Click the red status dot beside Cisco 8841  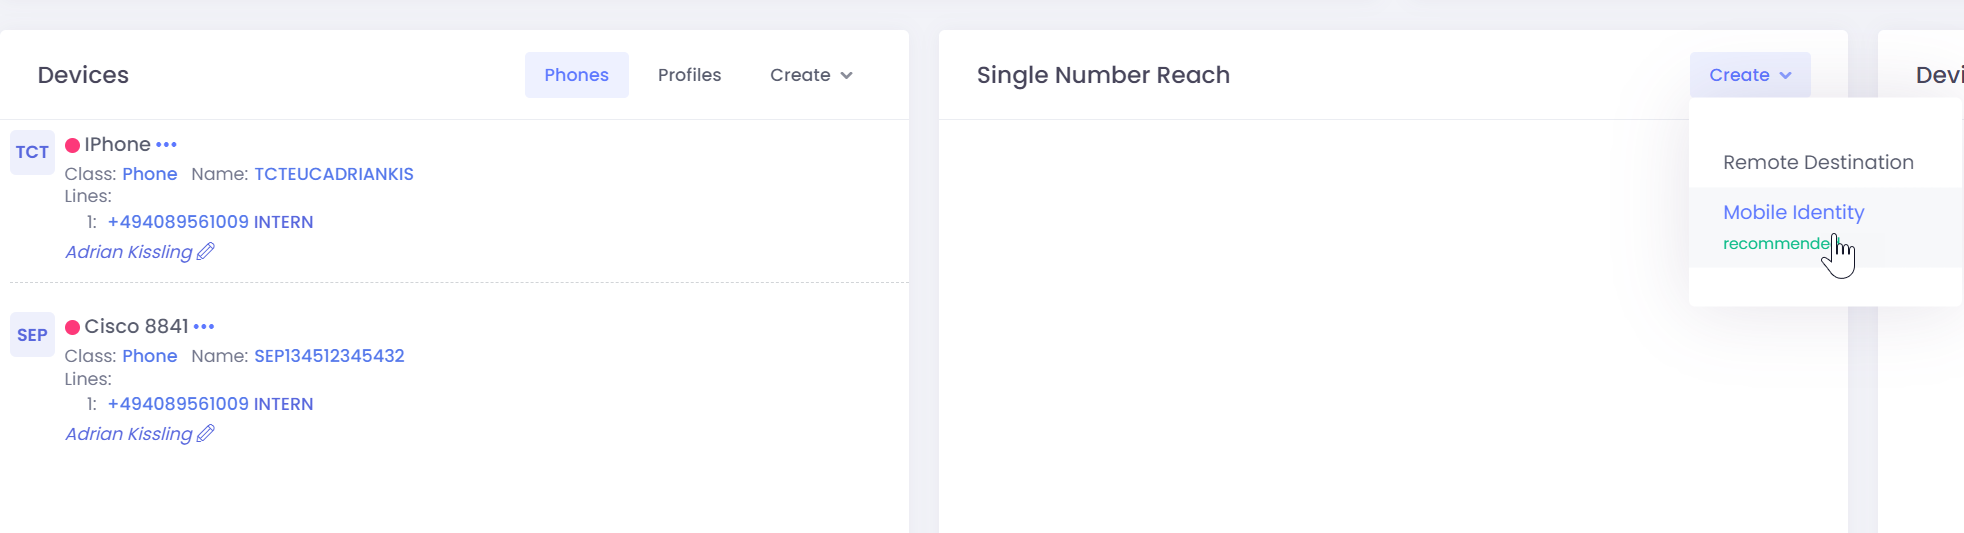72,328
